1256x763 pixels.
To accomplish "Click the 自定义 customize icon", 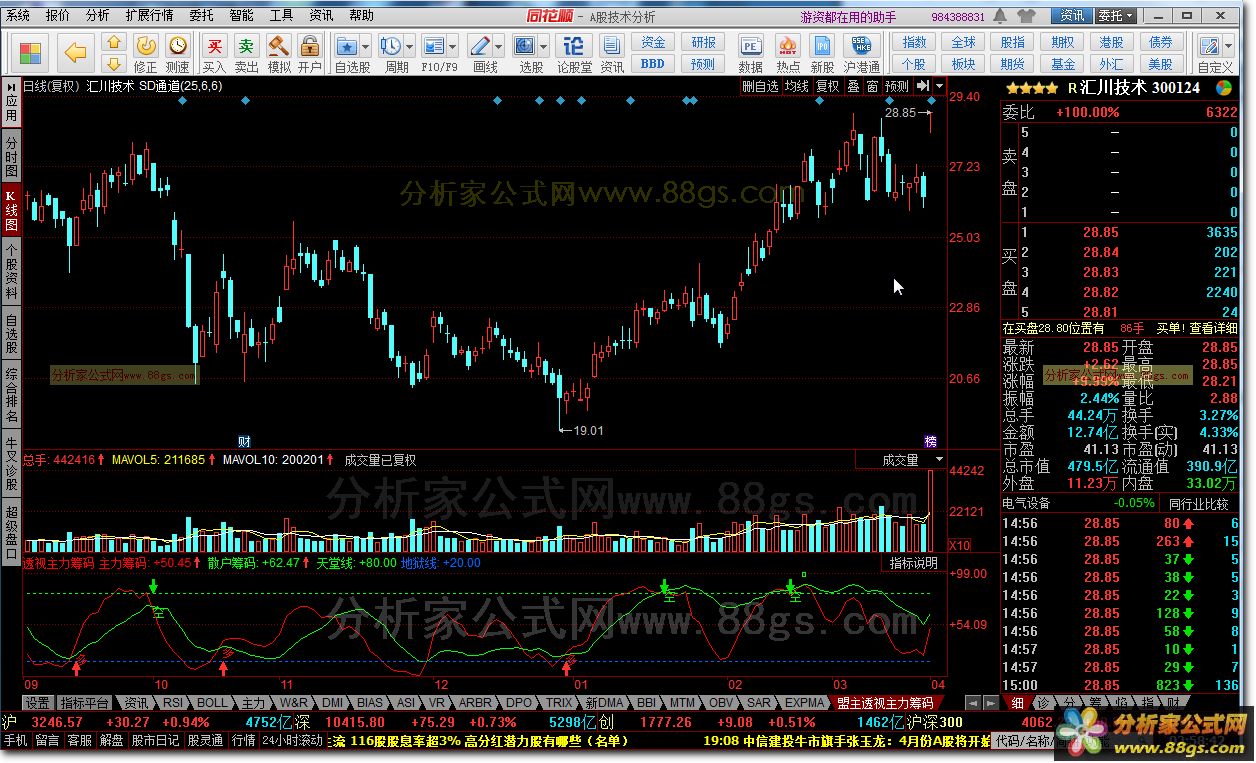I will click(x=1210, y=46).
